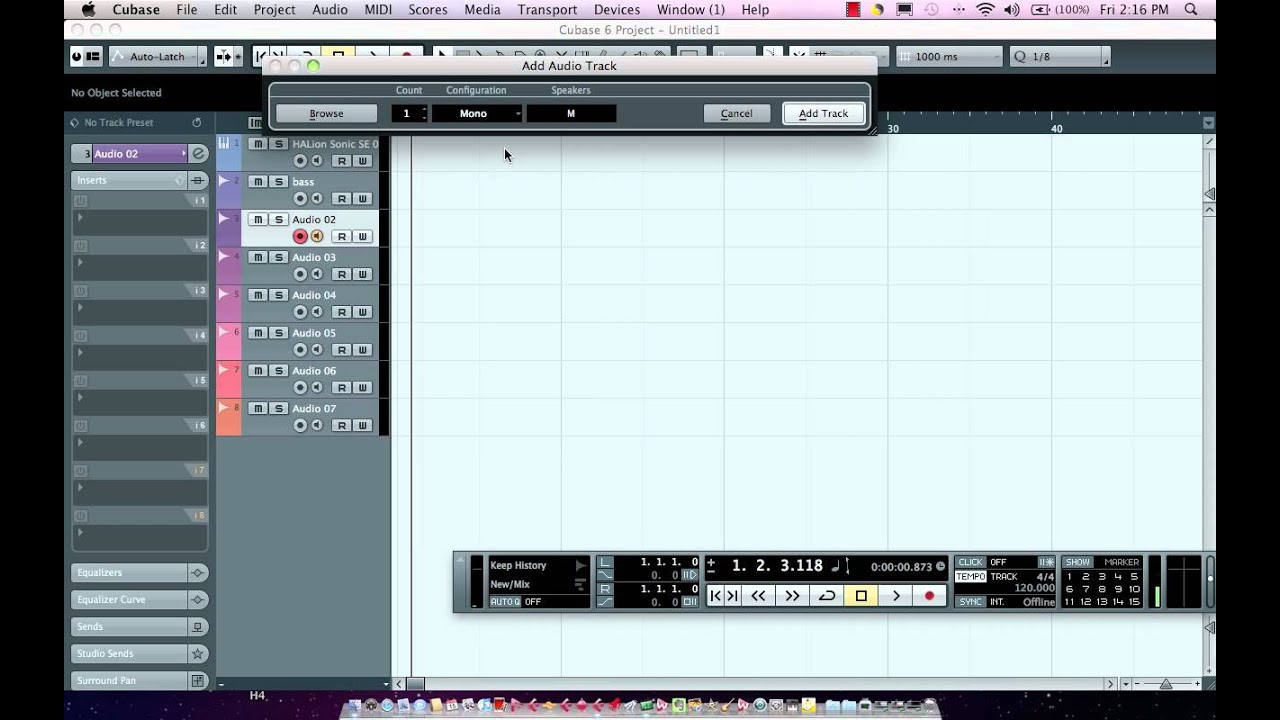The width and height of the screenshot is (1280, 720).
Task: Toggle Inserts bypass icon in inspector
Action: (198, 180)
